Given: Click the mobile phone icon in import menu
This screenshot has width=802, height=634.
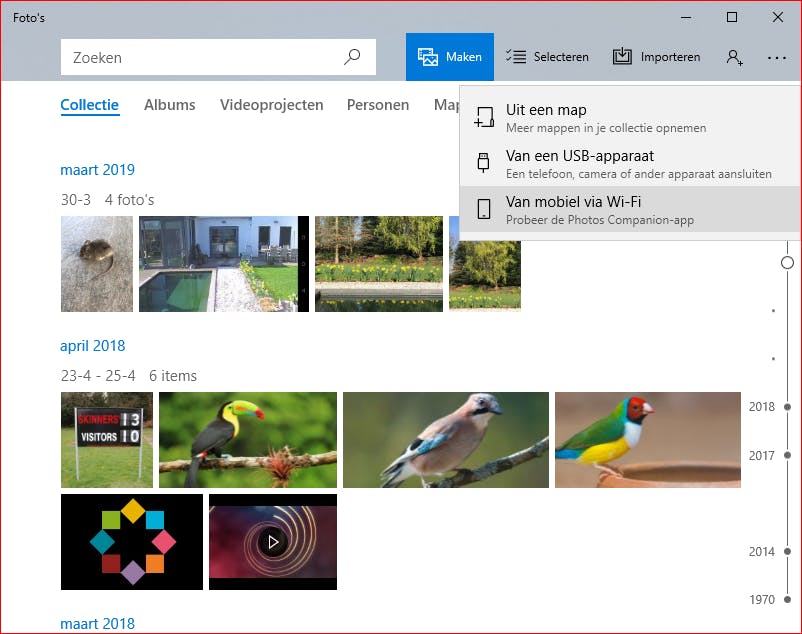Looking at the screenshot, I should click(483, 209).
